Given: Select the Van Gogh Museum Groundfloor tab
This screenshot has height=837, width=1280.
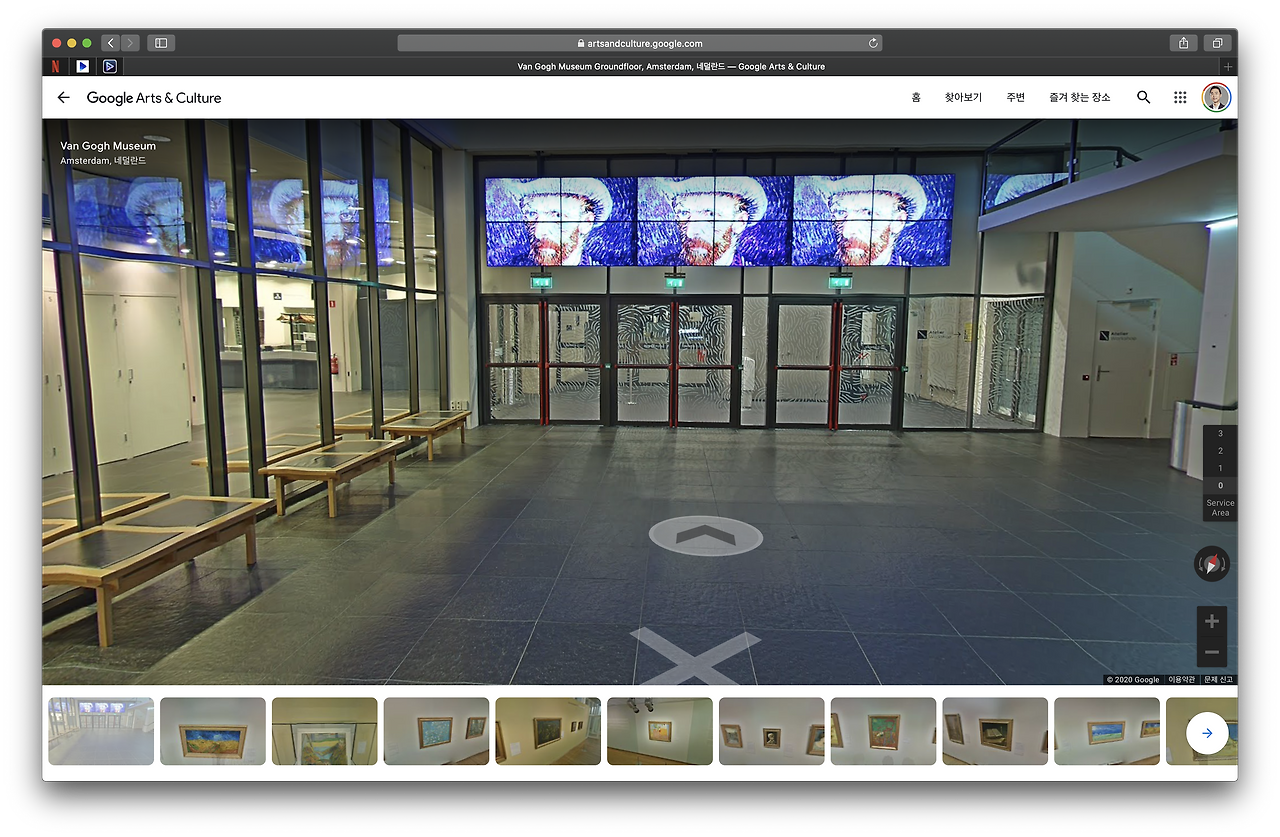Looking at the screenshot, I should [x=671, y=67].
